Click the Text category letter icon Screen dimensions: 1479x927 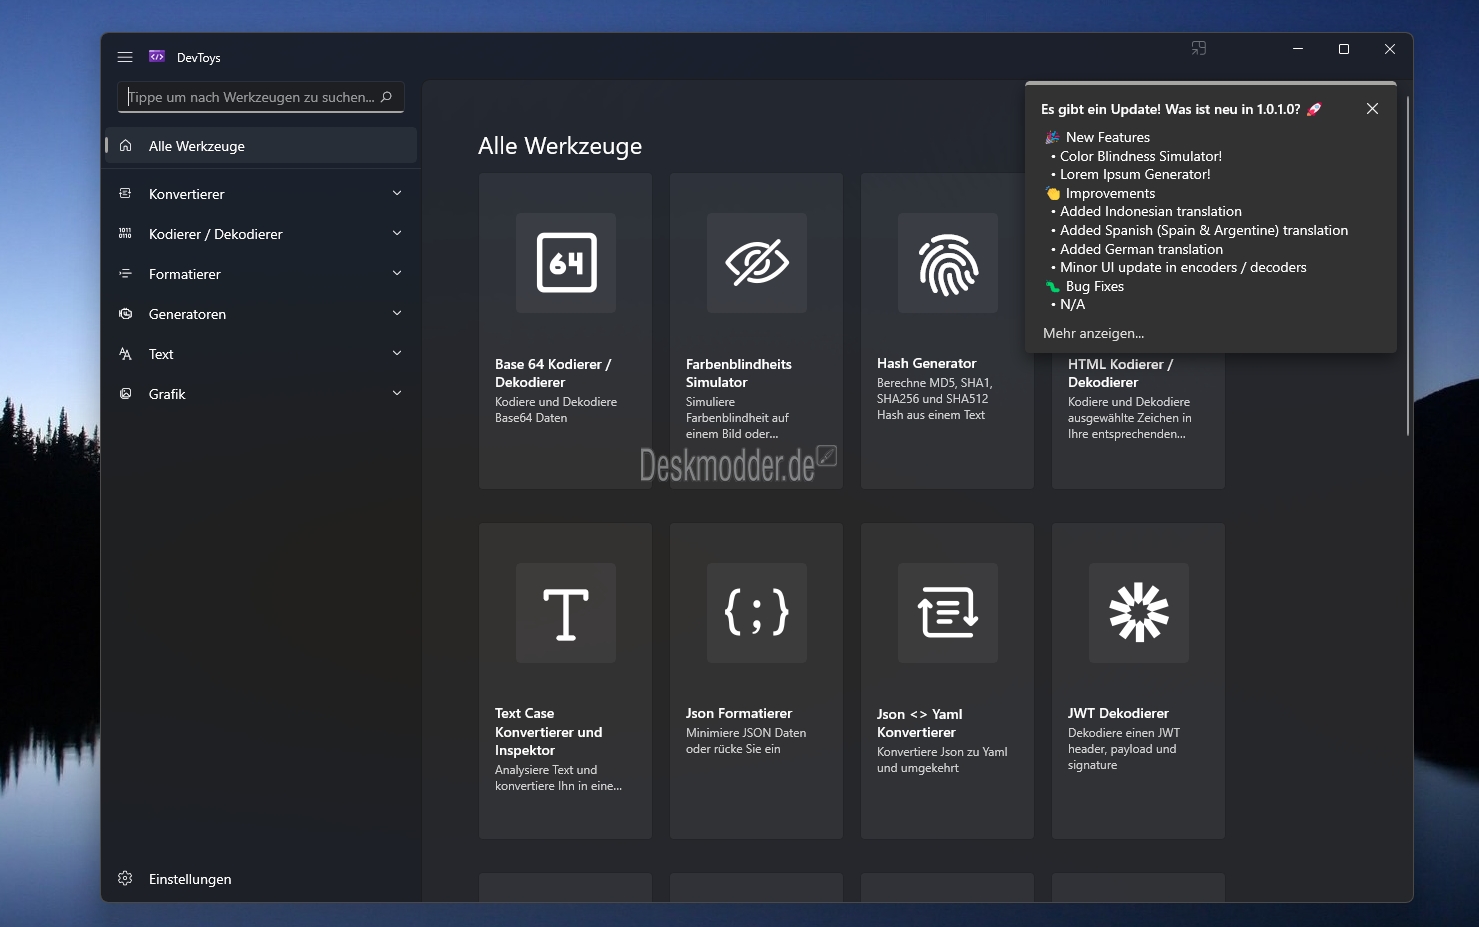pyautogui.click(x=125, y=354)
